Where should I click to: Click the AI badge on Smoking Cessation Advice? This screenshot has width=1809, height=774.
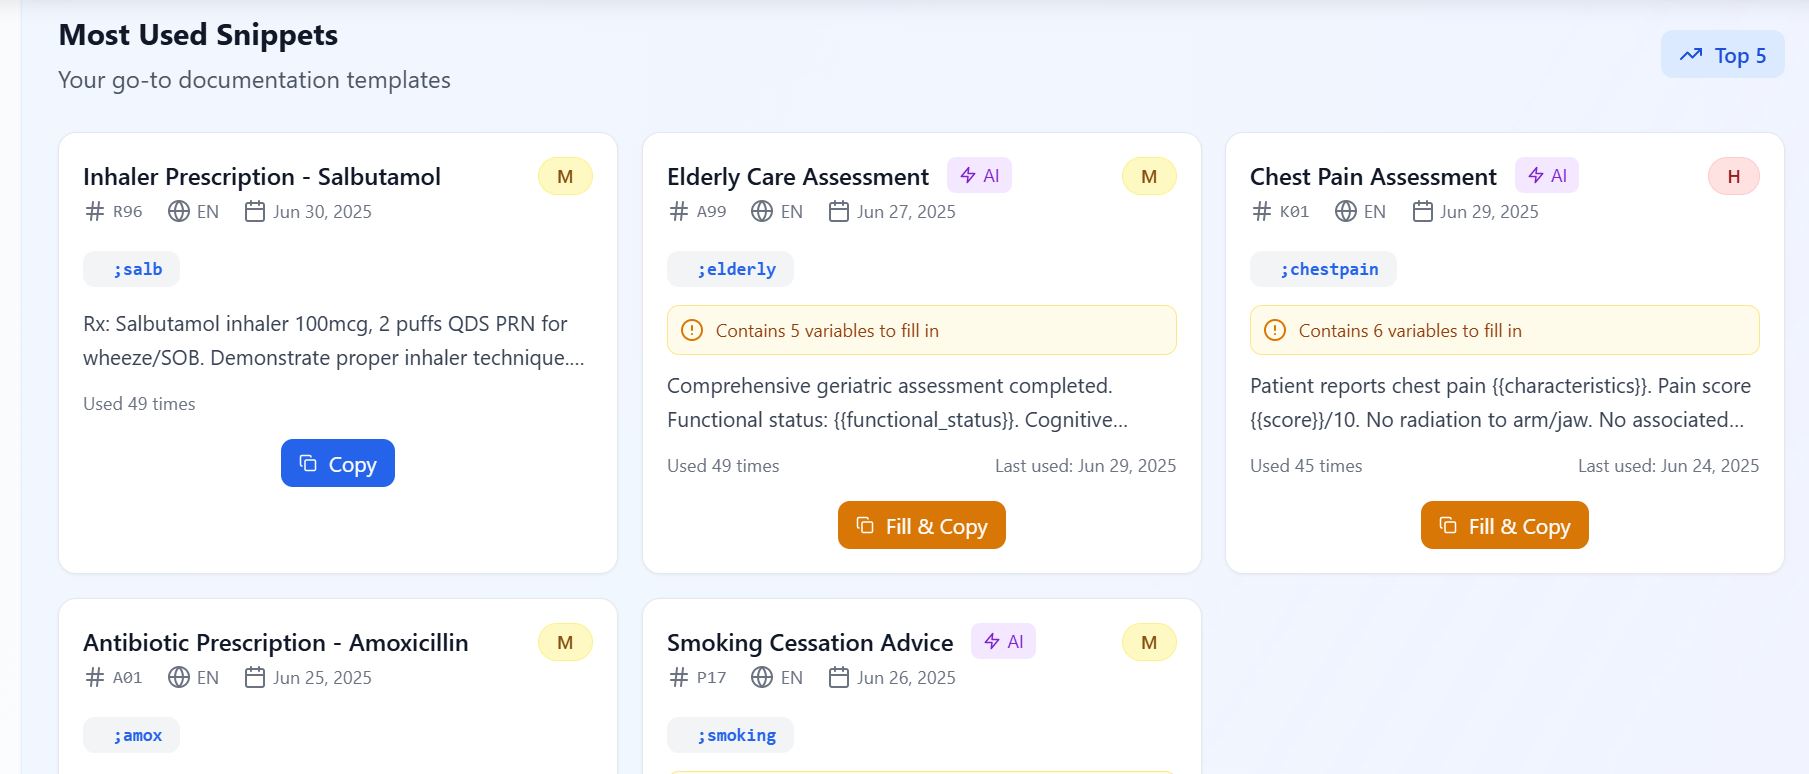[x=1003, y=642]
